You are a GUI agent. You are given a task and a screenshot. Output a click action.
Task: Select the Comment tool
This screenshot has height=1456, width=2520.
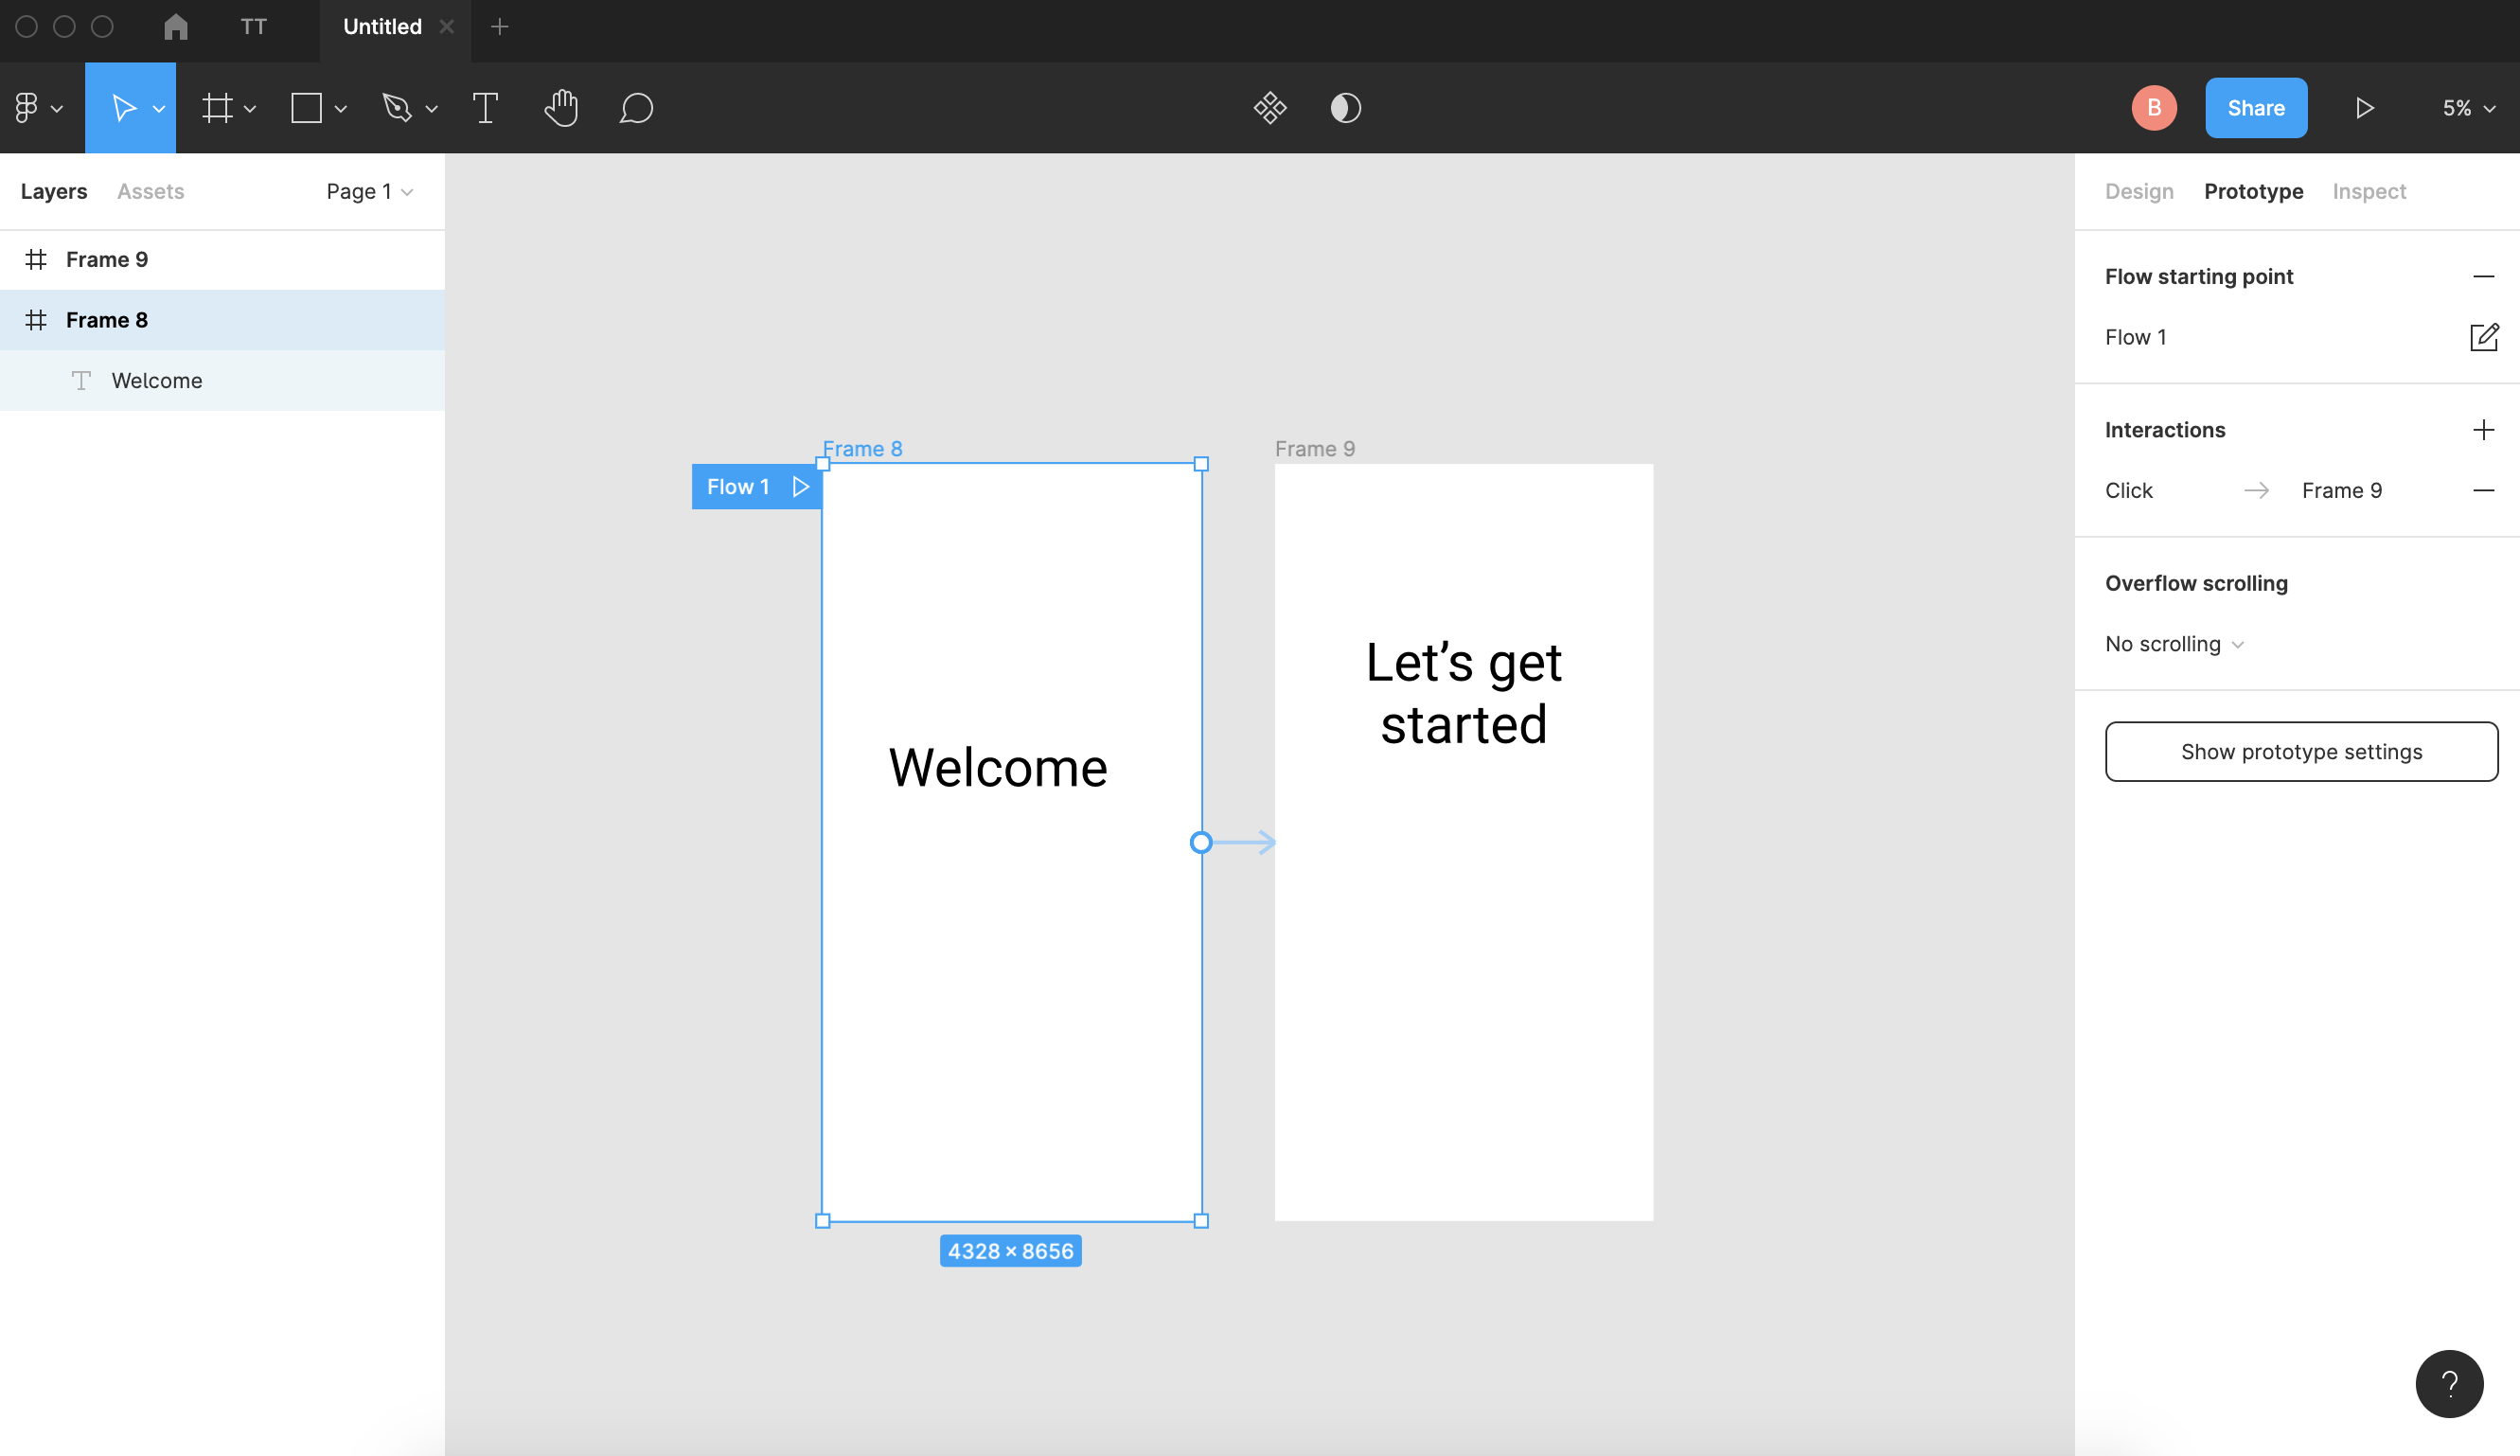coord(636,108)
